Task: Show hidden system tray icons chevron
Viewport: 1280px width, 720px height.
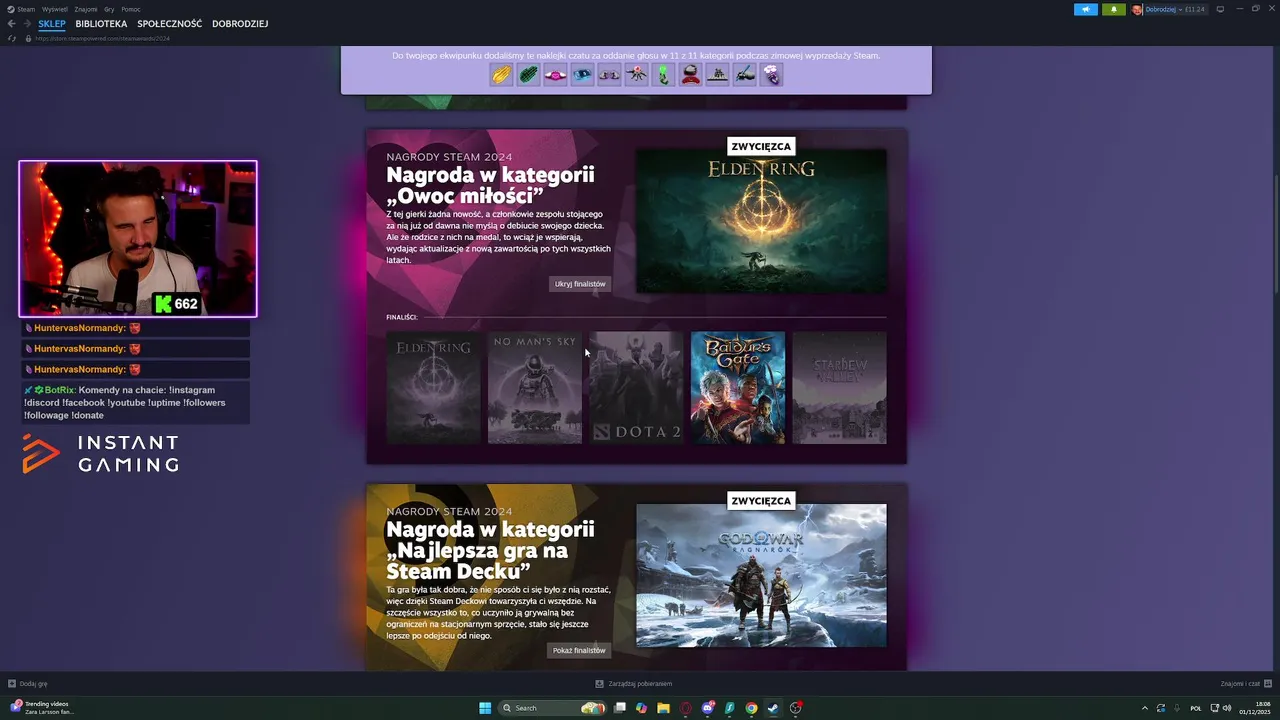Action: click(x=1145, y=708)
